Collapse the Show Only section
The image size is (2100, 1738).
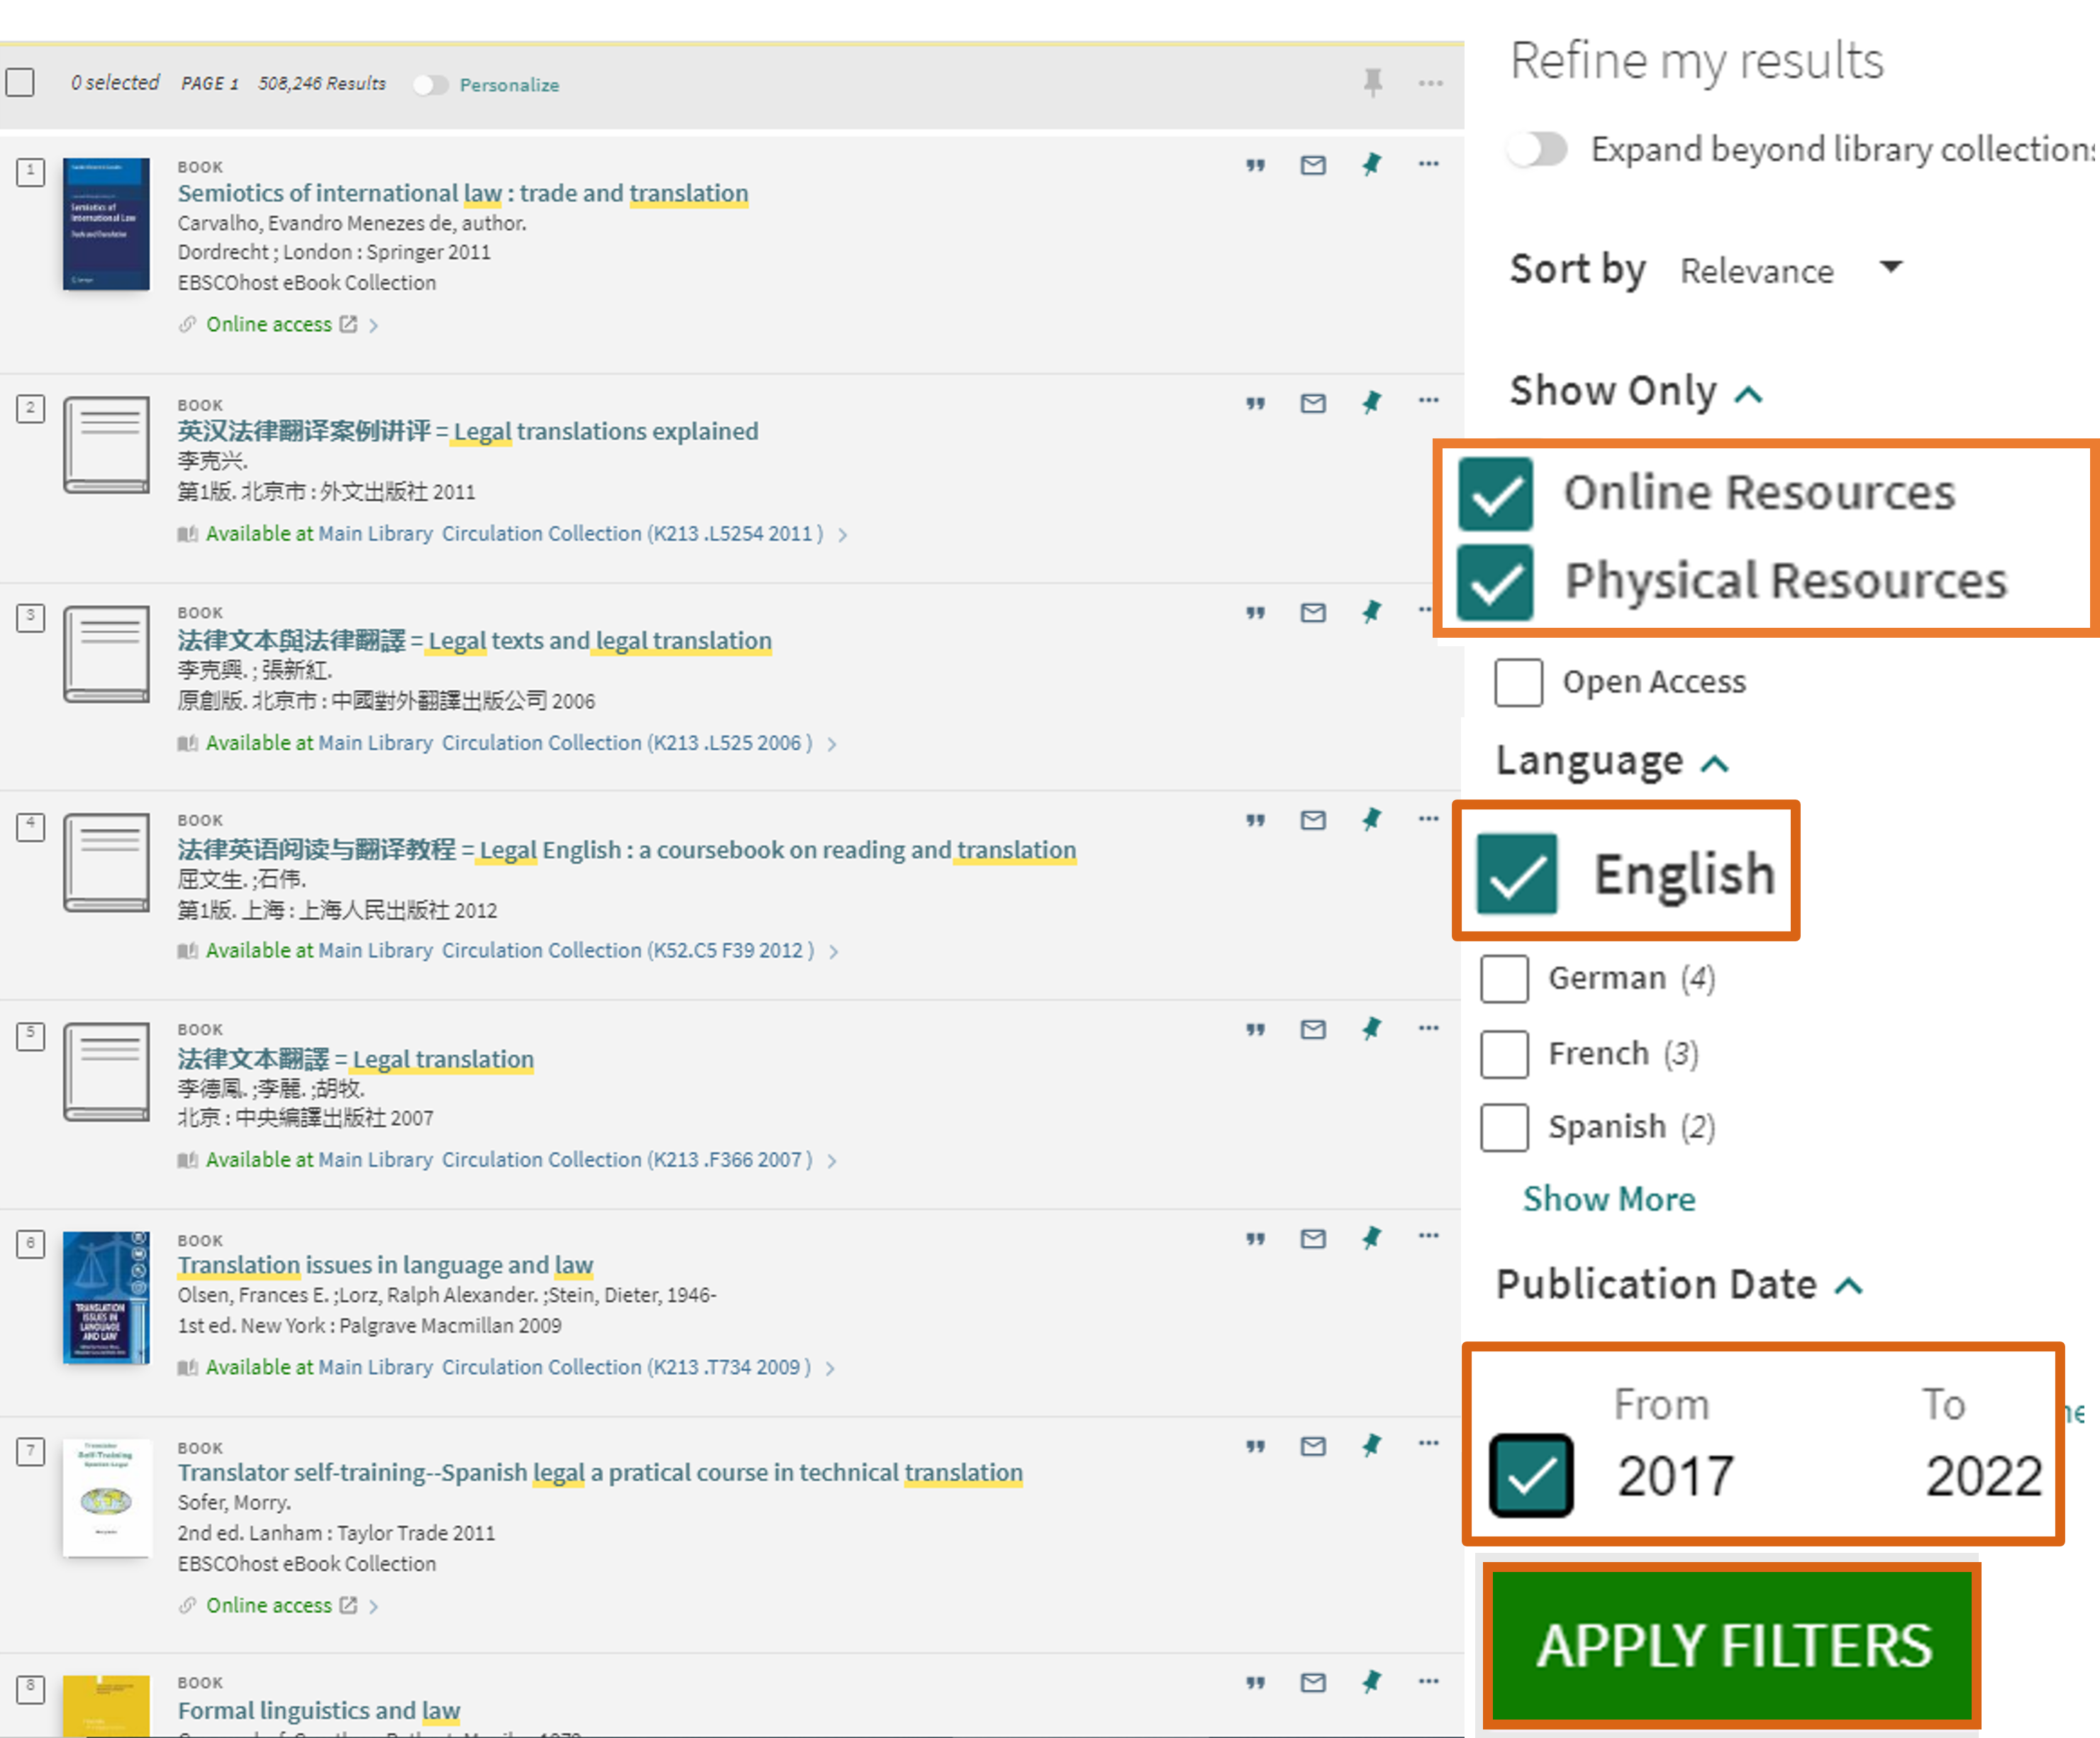tap(1748, 392)
